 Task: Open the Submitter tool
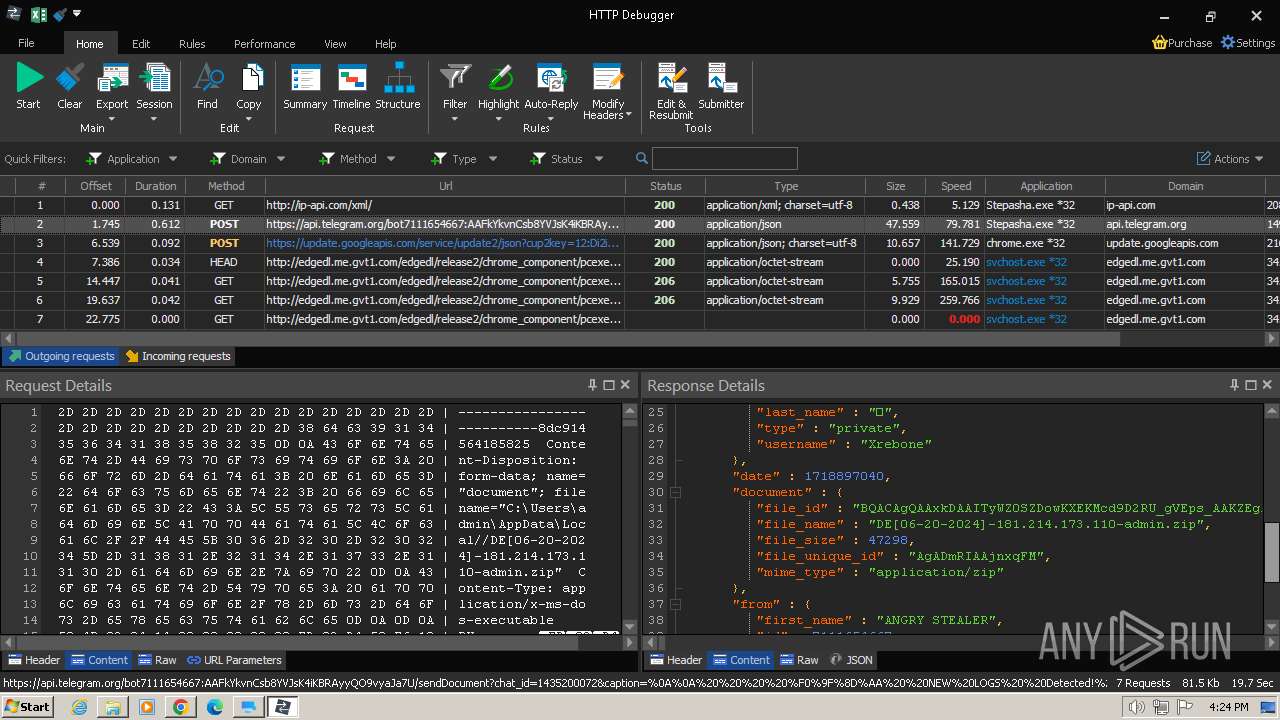pyautogui.click(x=721, y=88)
